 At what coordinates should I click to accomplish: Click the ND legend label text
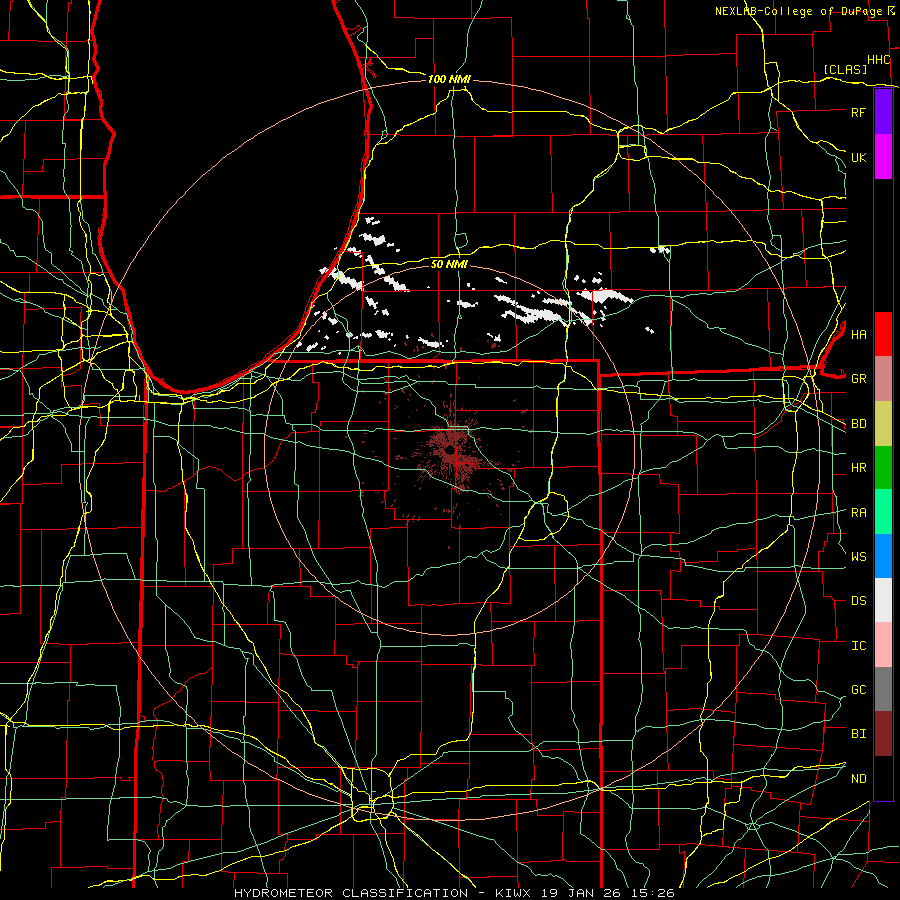858,778
